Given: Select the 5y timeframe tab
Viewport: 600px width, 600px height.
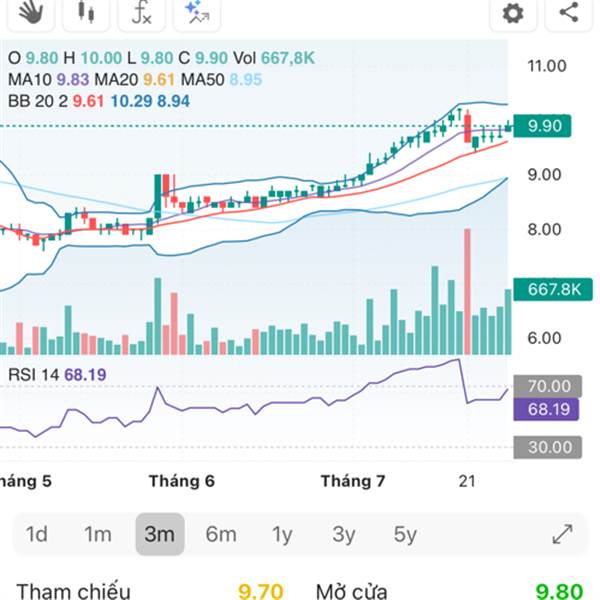Looking at the screenshot, I should click(x=405, y=534).
